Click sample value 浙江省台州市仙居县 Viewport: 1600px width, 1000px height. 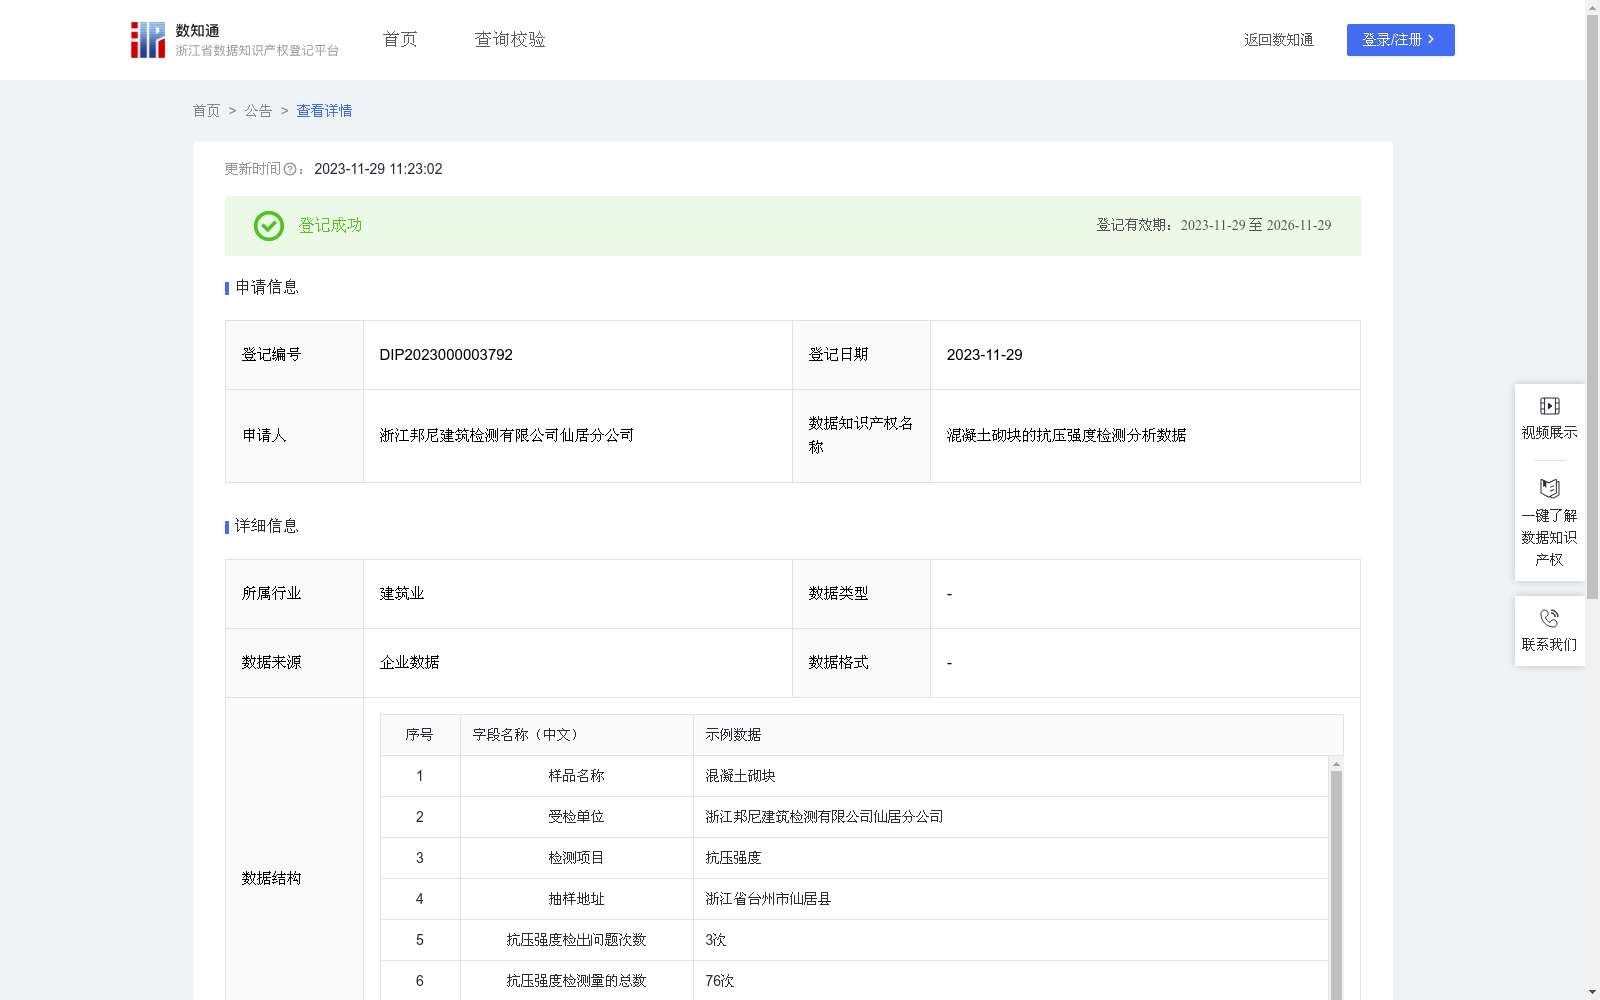point(768,899)
